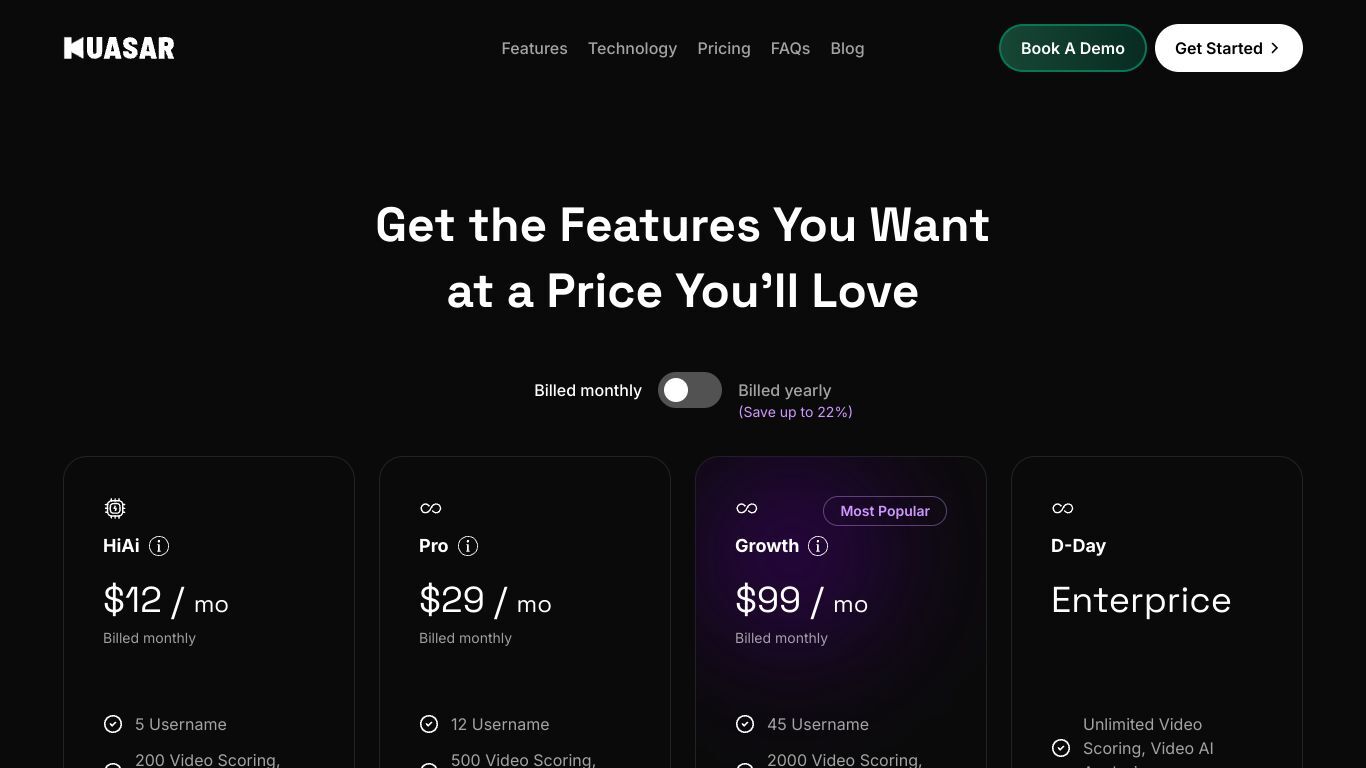Click the checkmark beside 12 Username
The image size is (1366, 768).
pyautogui.click(x=429, y=724)
